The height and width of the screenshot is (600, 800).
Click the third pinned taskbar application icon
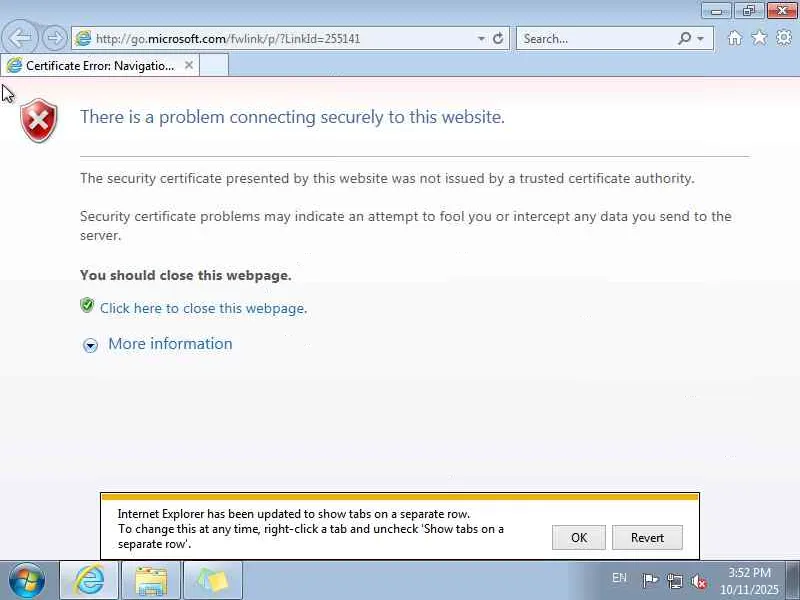tap(213, 581)
